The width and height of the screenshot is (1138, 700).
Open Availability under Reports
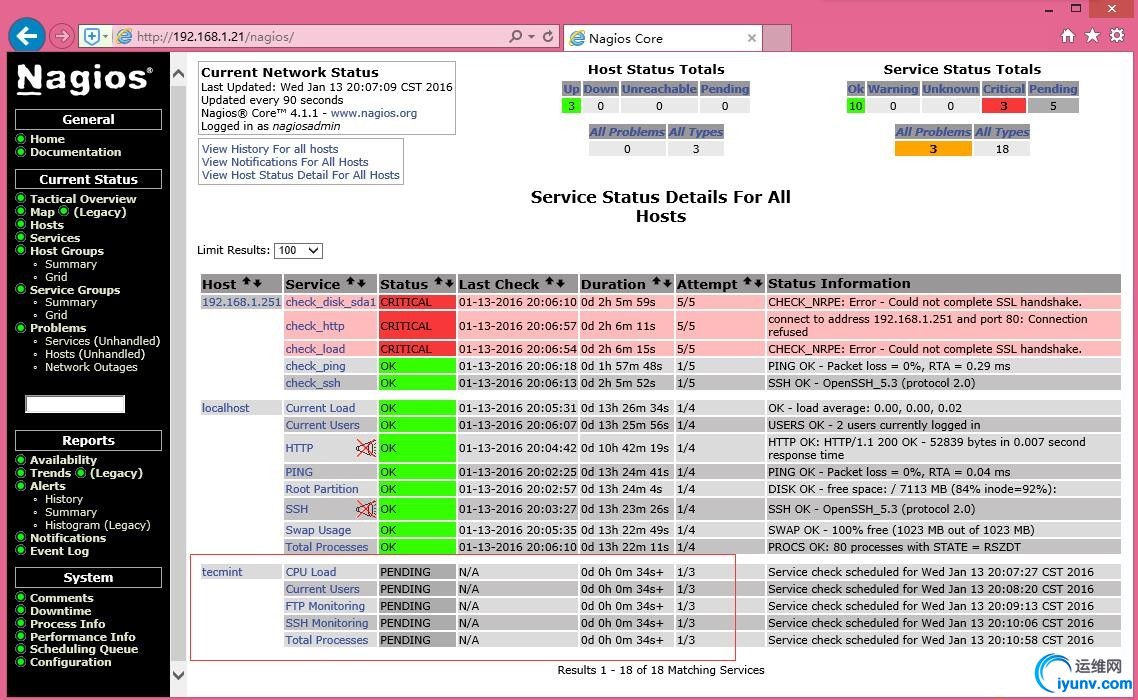pos(63,460)
